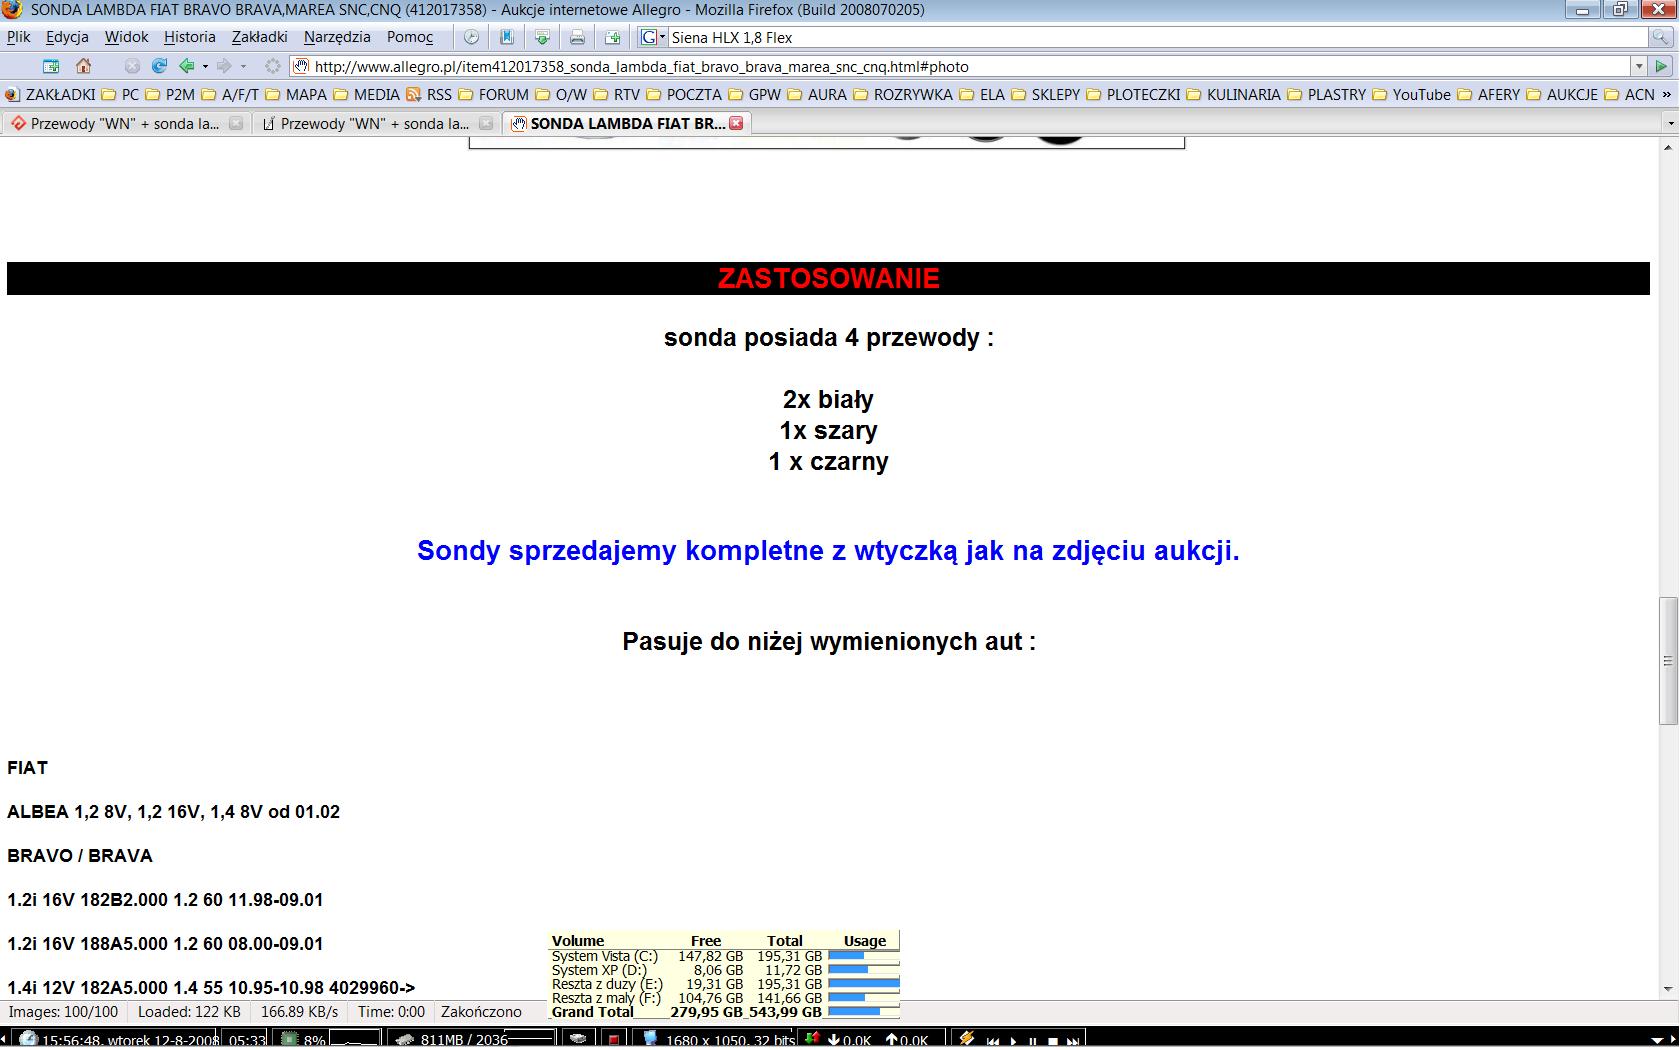This screenshot has width=1680, height=1050.
Task: Open the PC bookmarks folder
Action: tap(119, 94)
